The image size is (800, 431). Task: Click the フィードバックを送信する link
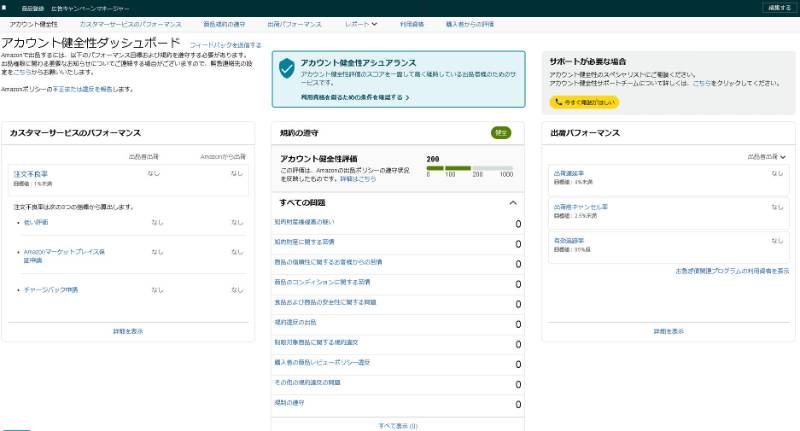226,45
